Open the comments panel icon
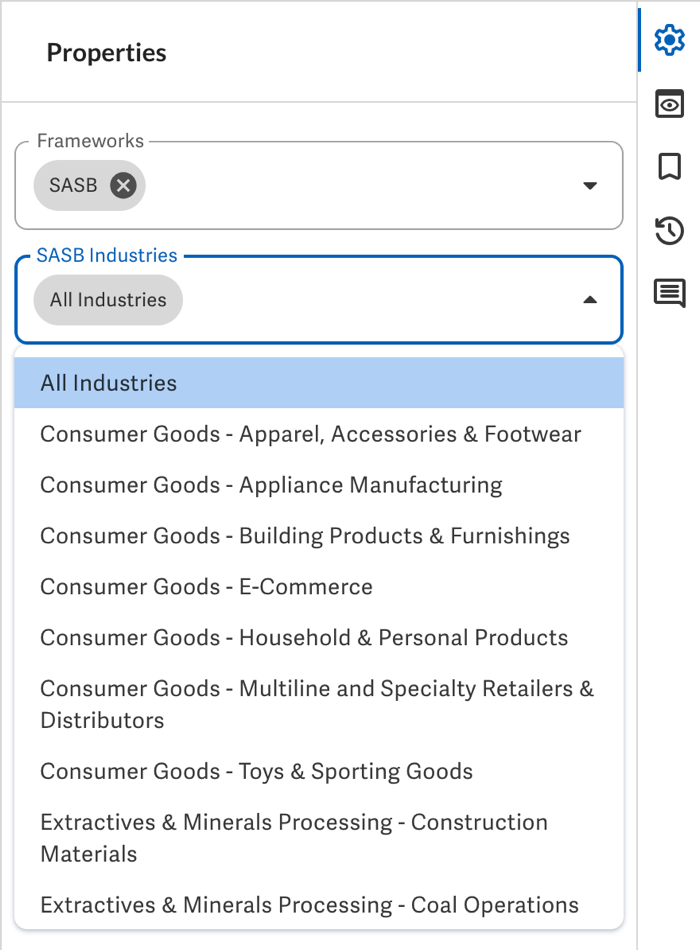 pos(669,293)
